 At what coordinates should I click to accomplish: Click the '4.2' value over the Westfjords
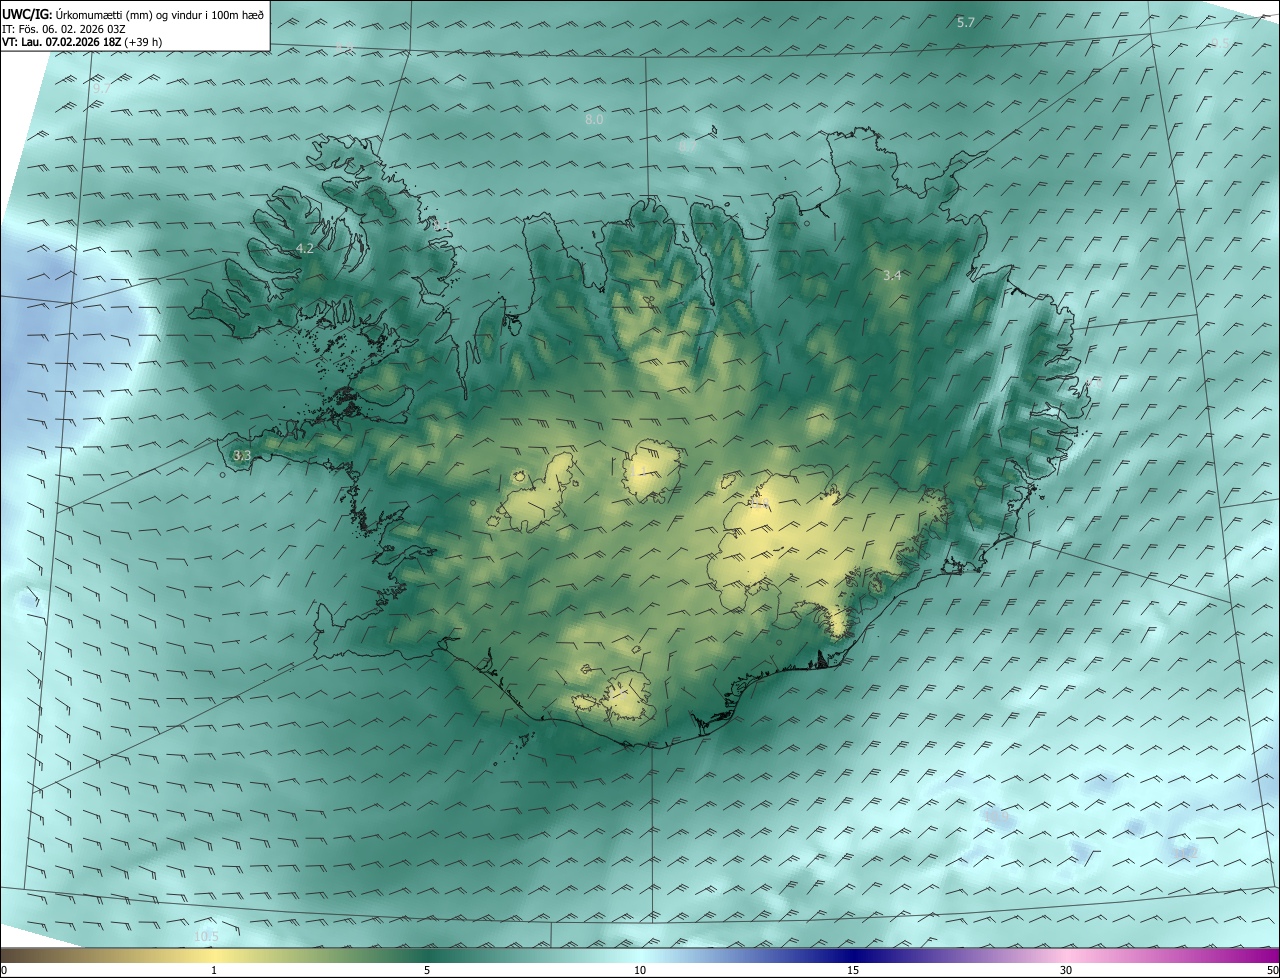pyautogui.click(x=305, y=248)
